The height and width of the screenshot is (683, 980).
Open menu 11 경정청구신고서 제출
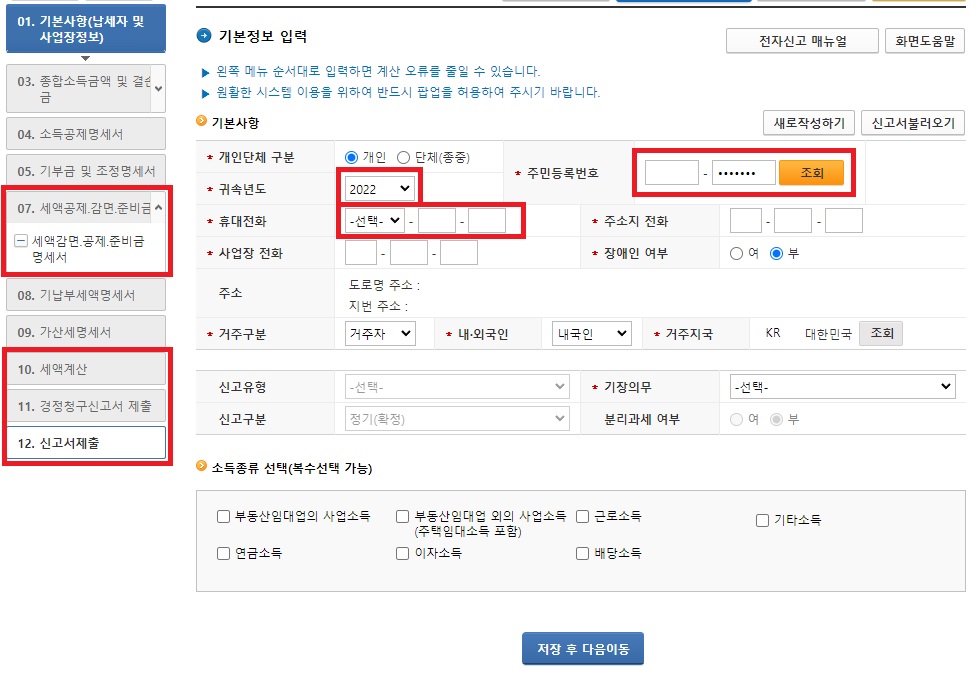[x=86, y=406]
